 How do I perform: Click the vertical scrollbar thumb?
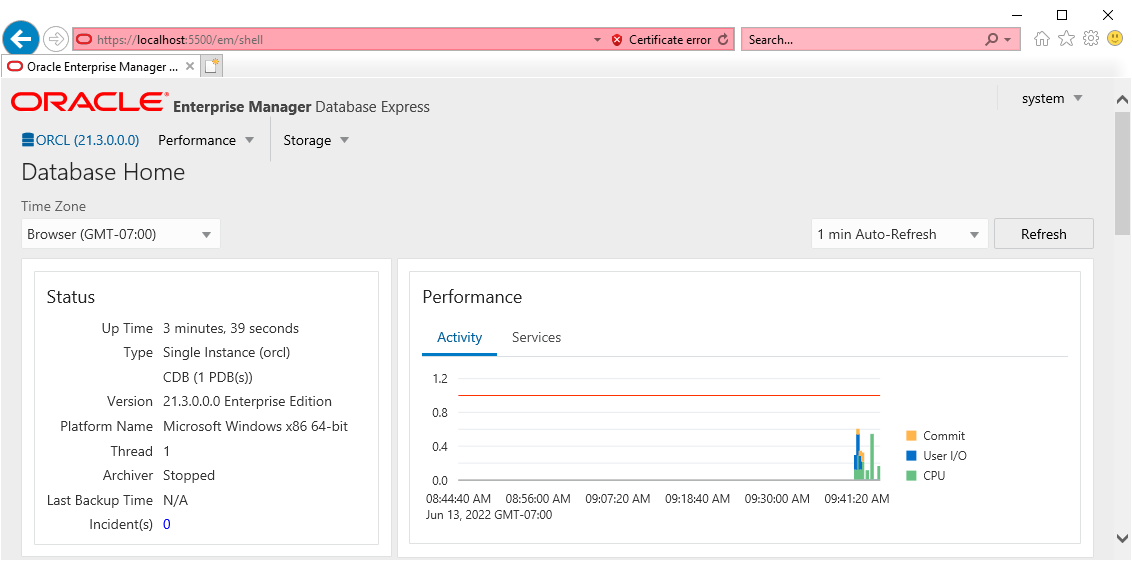pyautogui.click(x=1122, y=173)
